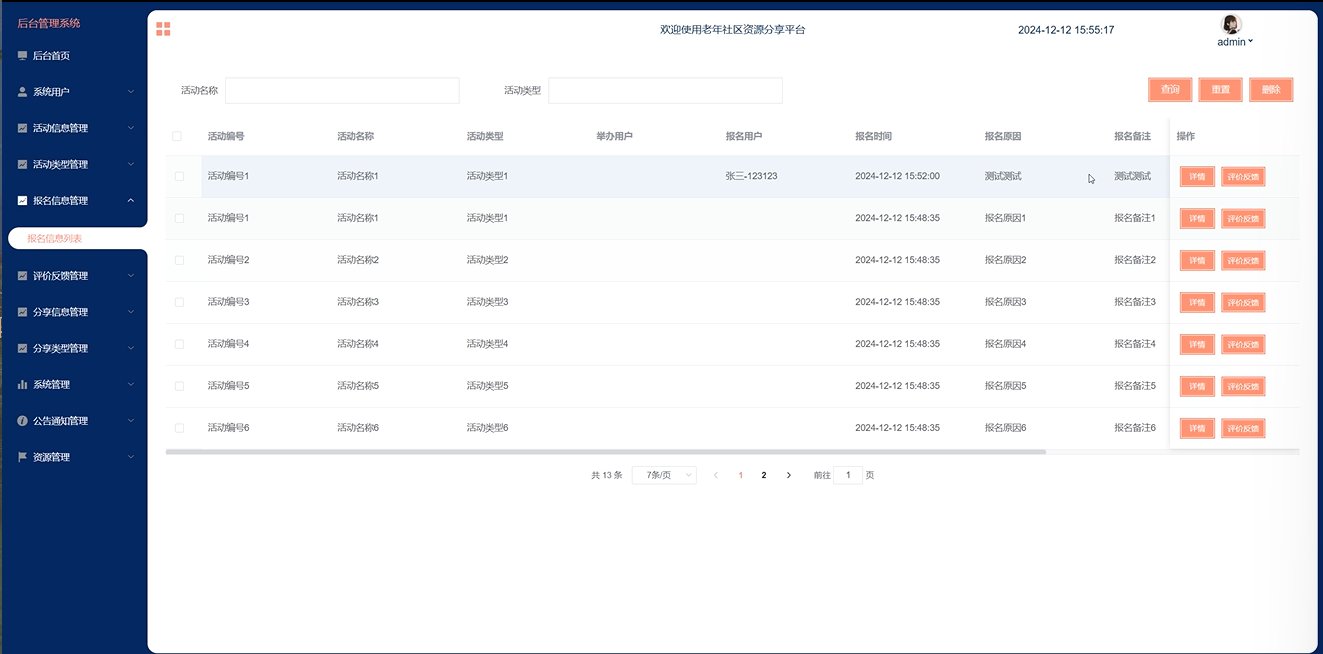Check the row for 活动编号4
Image resolution: width=1323 pixels, height=654 pixels.
180,344
